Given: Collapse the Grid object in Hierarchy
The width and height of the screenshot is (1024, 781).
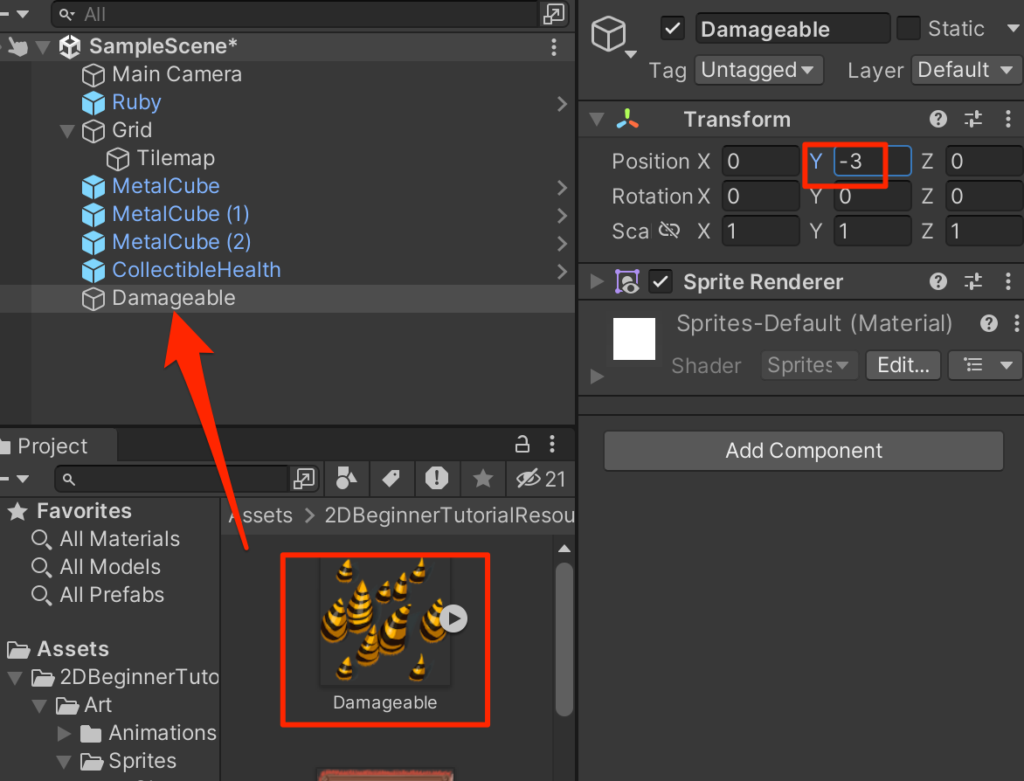Looking at the screenshot, I should coord(67,131).
